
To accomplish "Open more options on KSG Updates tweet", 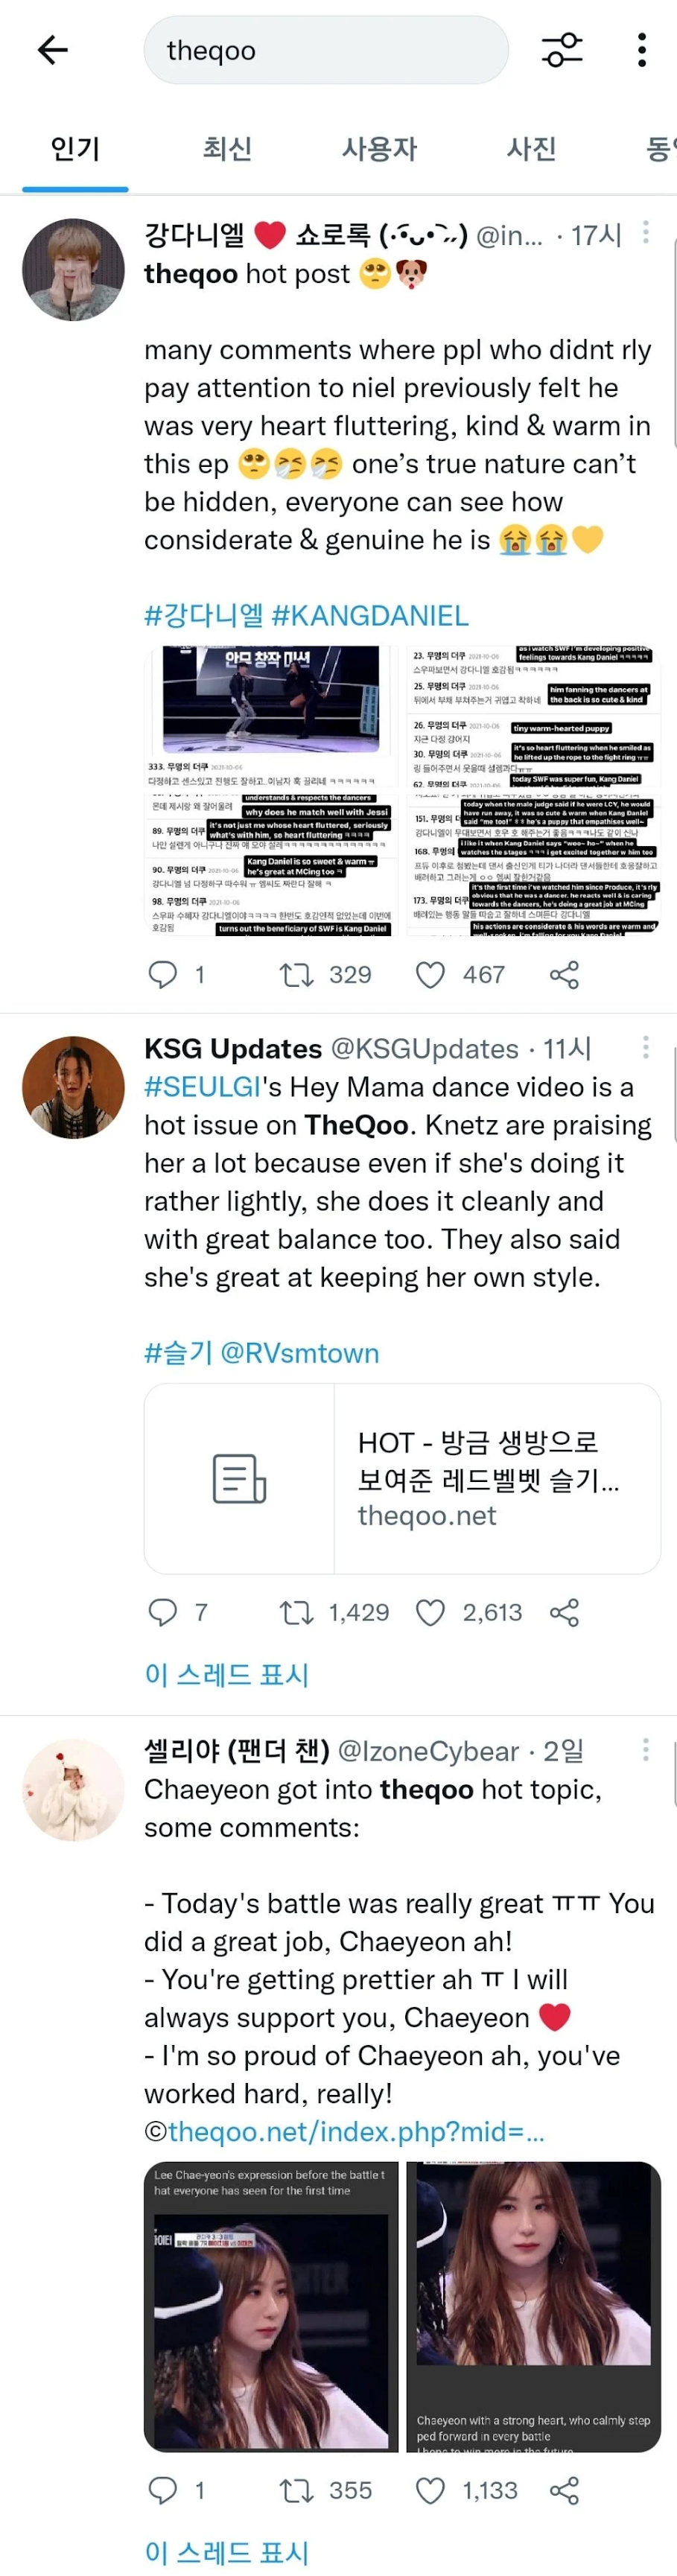I will click(645, 1047).
